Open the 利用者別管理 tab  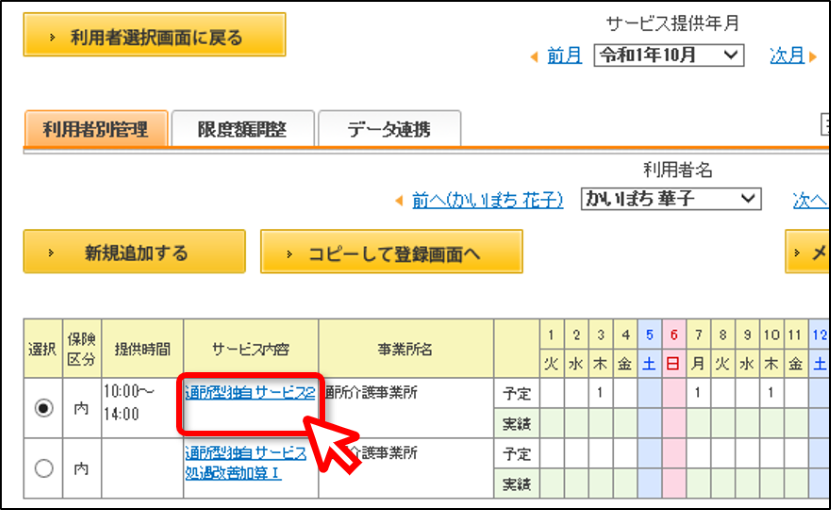pos(96,128)
